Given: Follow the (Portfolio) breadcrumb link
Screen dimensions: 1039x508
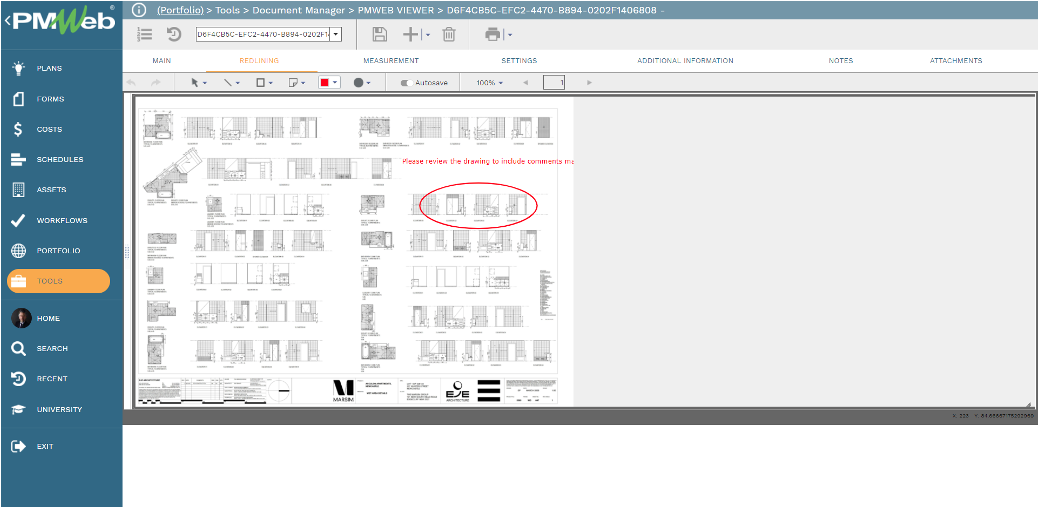Looking at the screenshot, I should point(183,10).
